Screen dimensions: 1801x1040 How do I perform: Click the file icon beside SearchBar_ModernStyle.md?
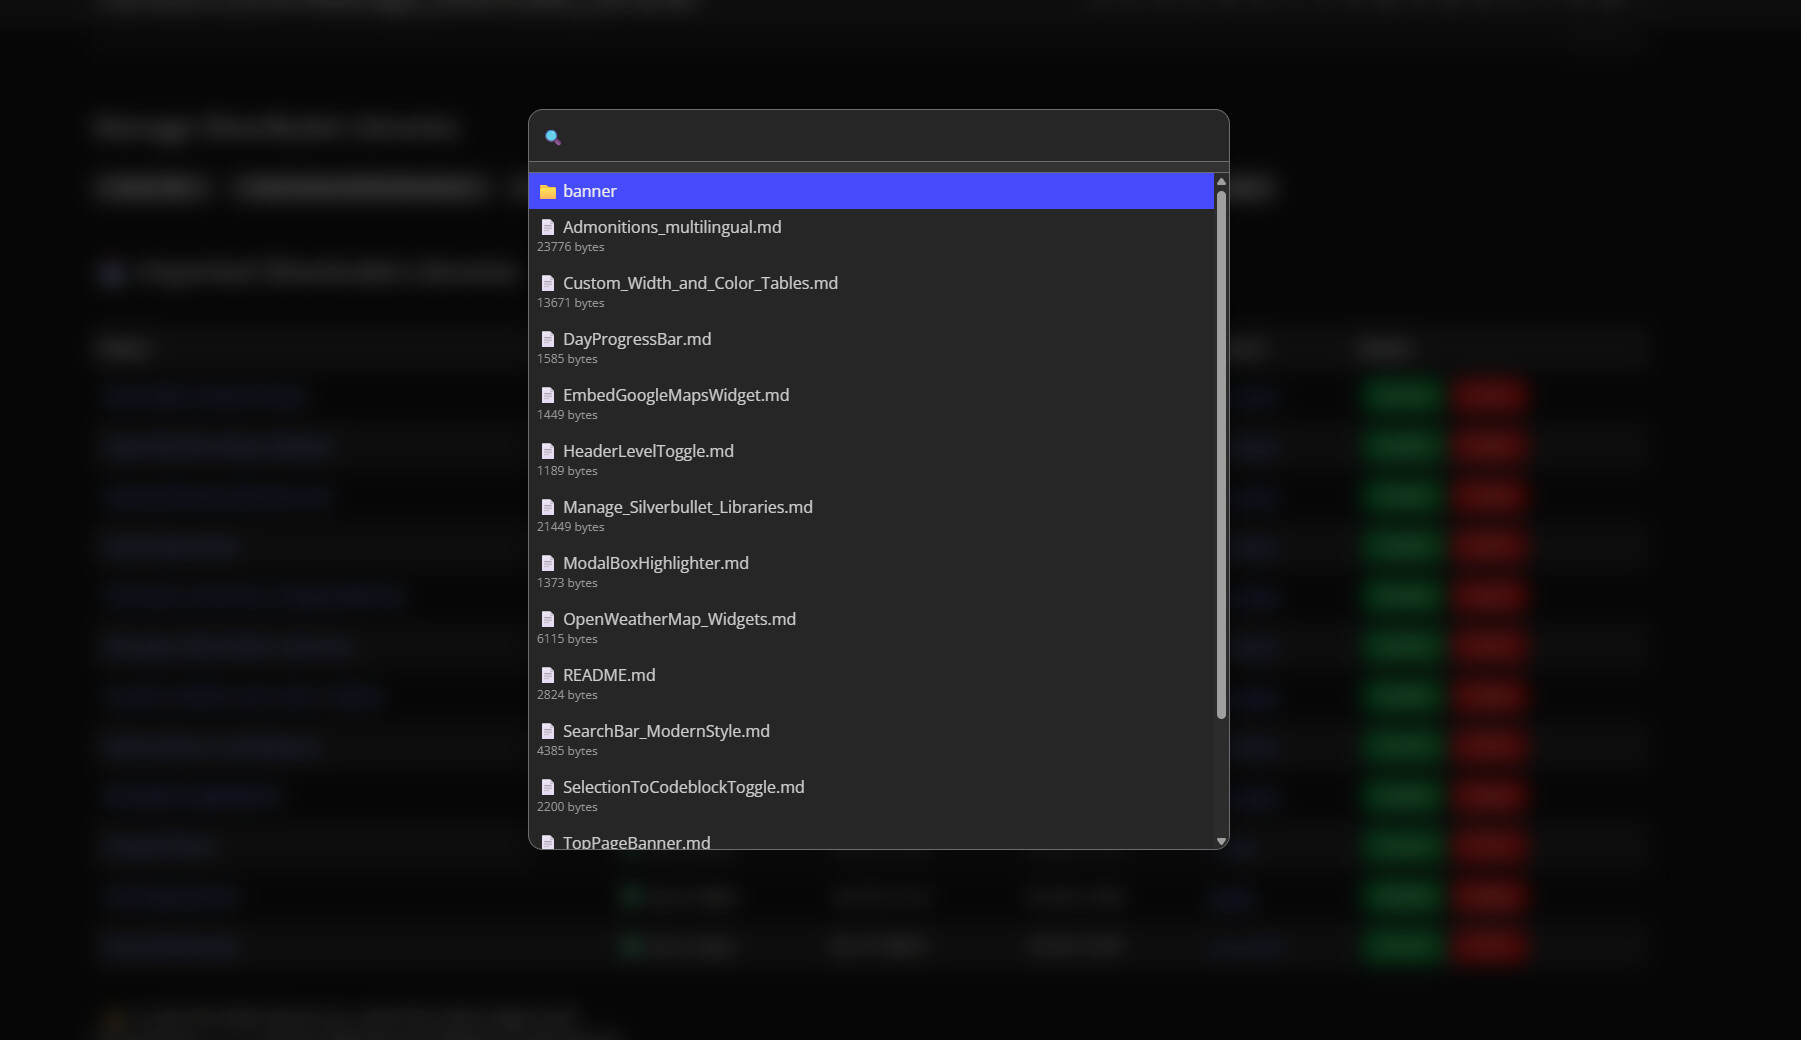(x=548, y=732)
